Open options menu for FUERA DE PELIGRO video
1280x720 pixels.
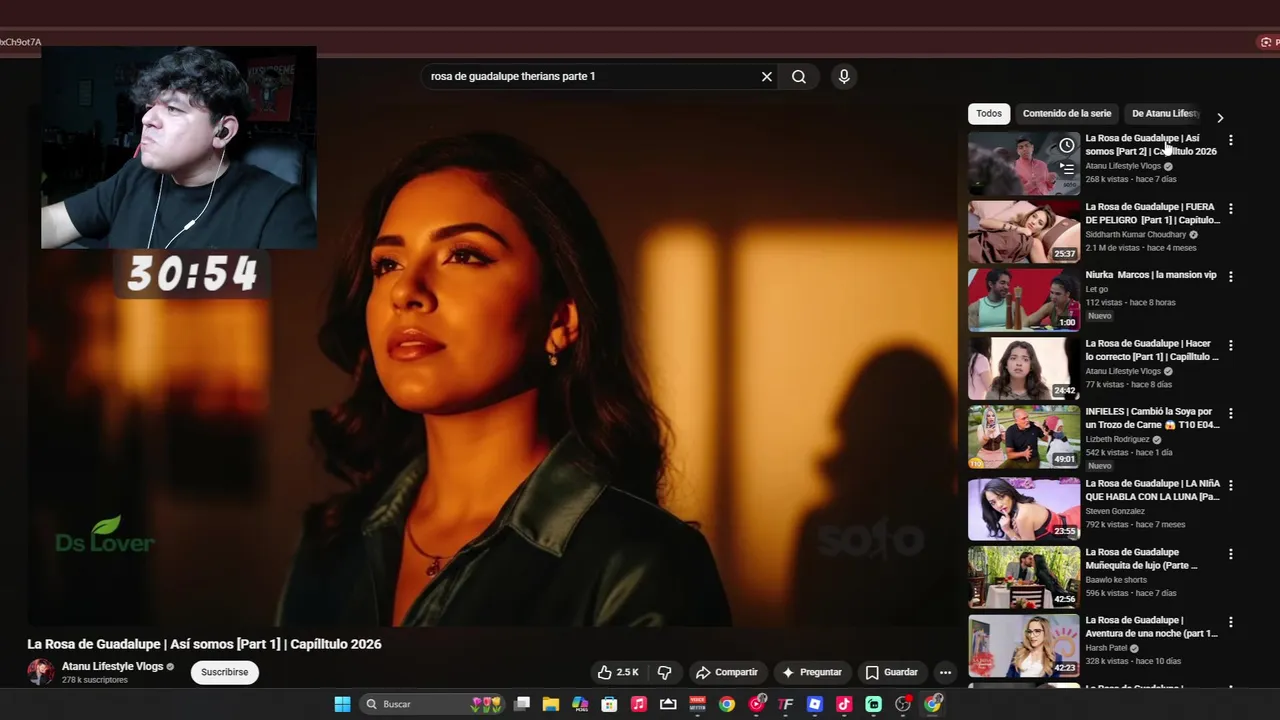tap(1231, 209)
